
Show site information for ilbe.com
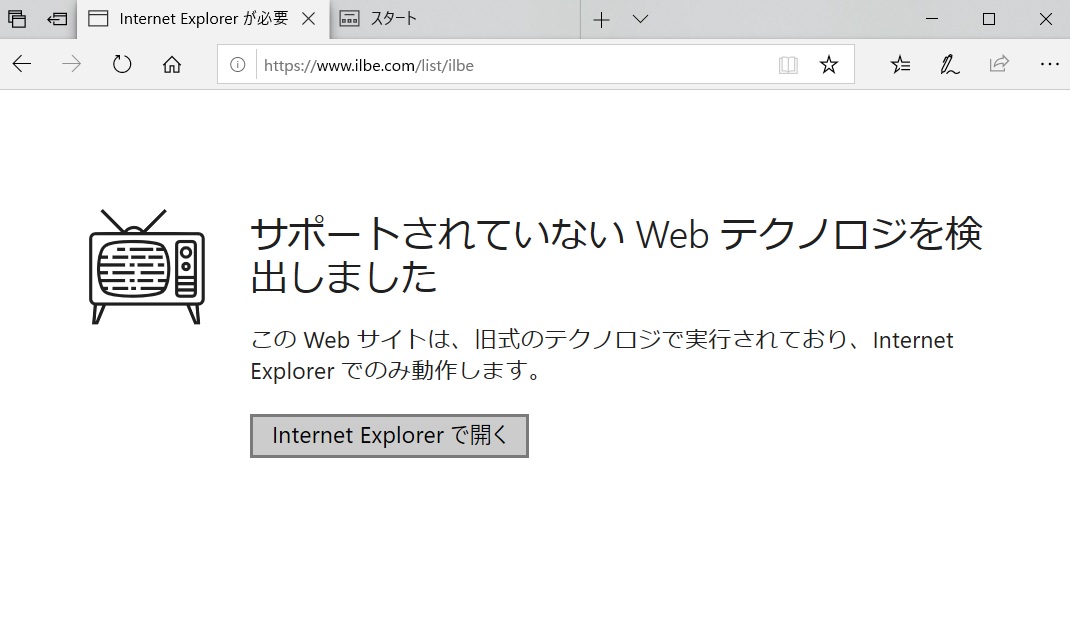click(x=238, y=65)
